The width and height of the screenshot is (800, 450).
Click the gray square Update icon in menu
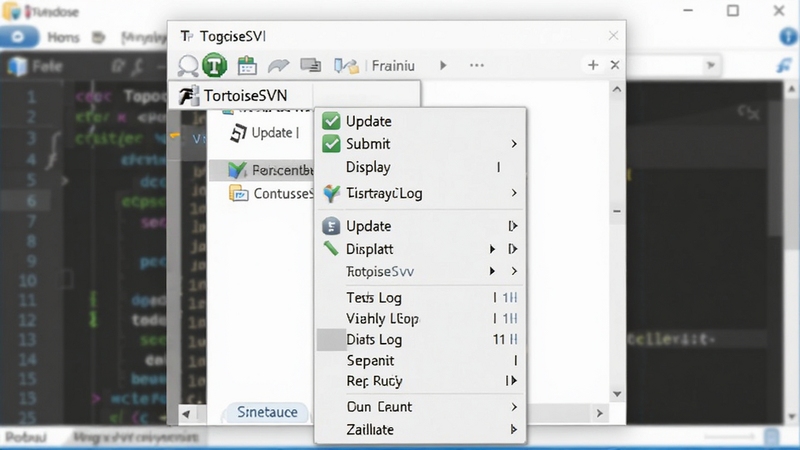[331, 226]
